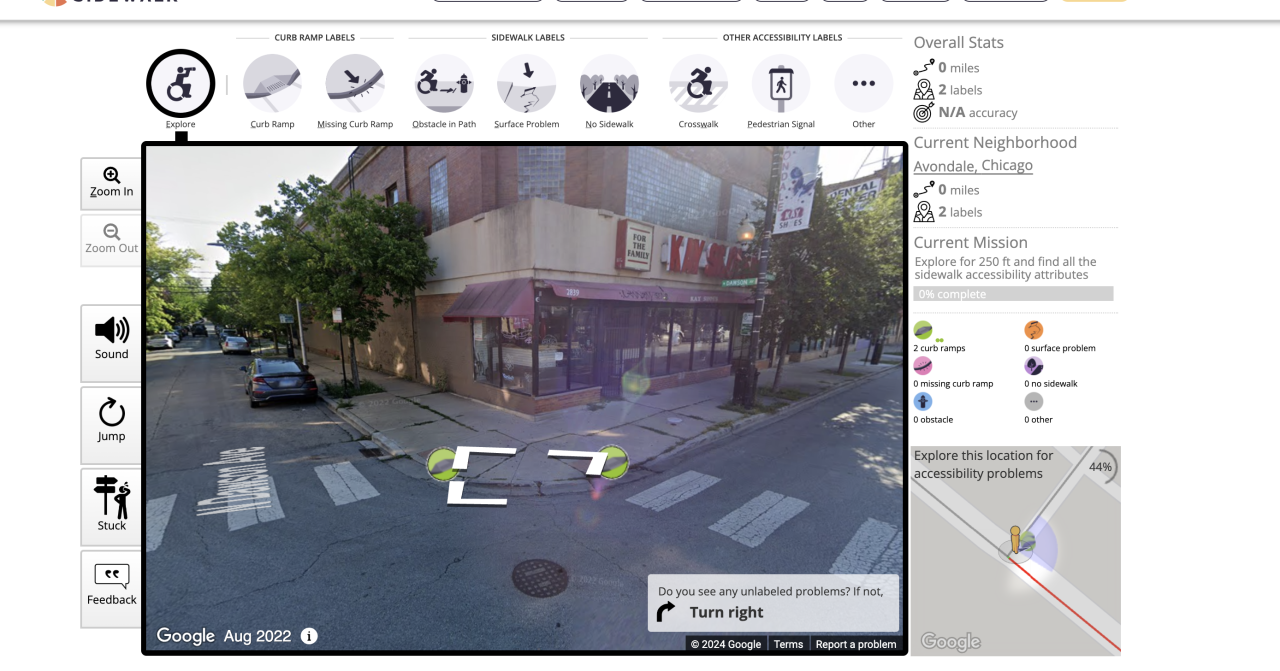Select the Curb Ramp label tool

272,83
